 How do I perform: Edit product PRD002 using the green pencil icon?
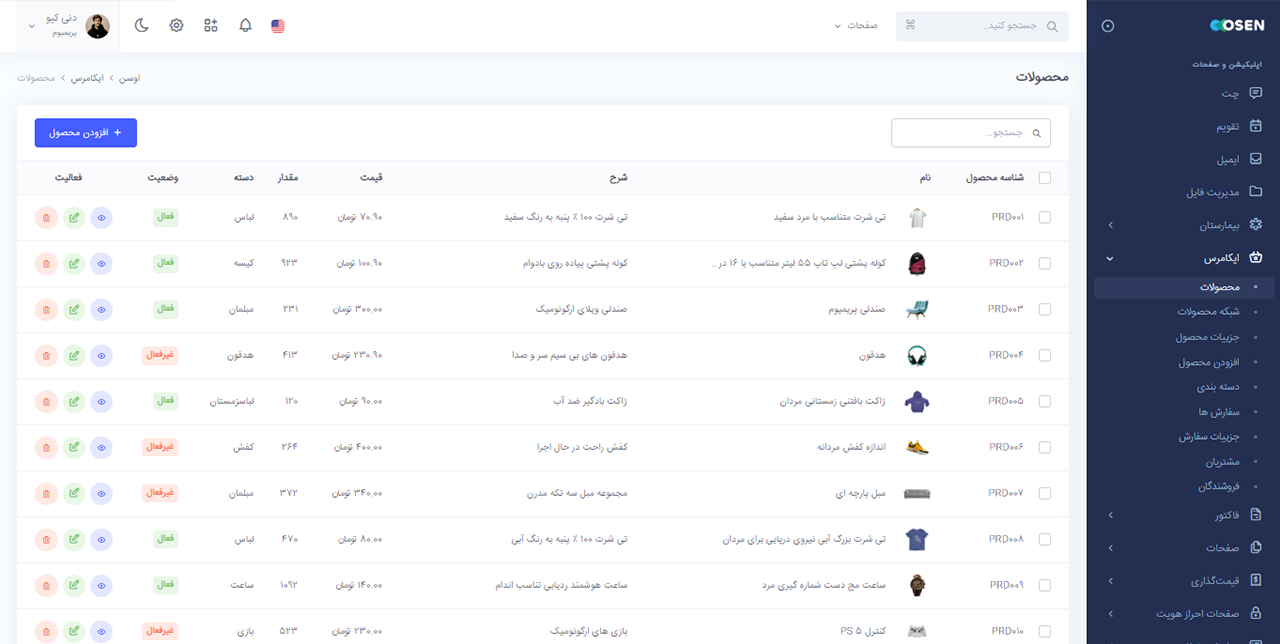[73, 263]
